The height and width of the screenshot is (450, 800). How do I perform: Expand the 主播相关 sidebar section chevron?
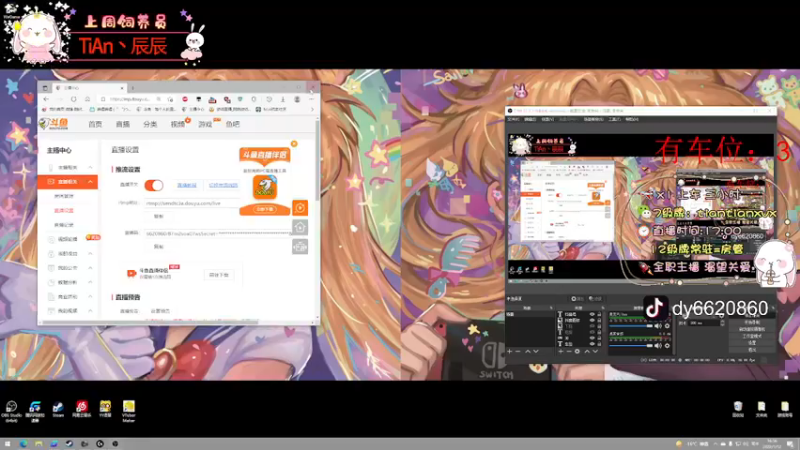90,167
